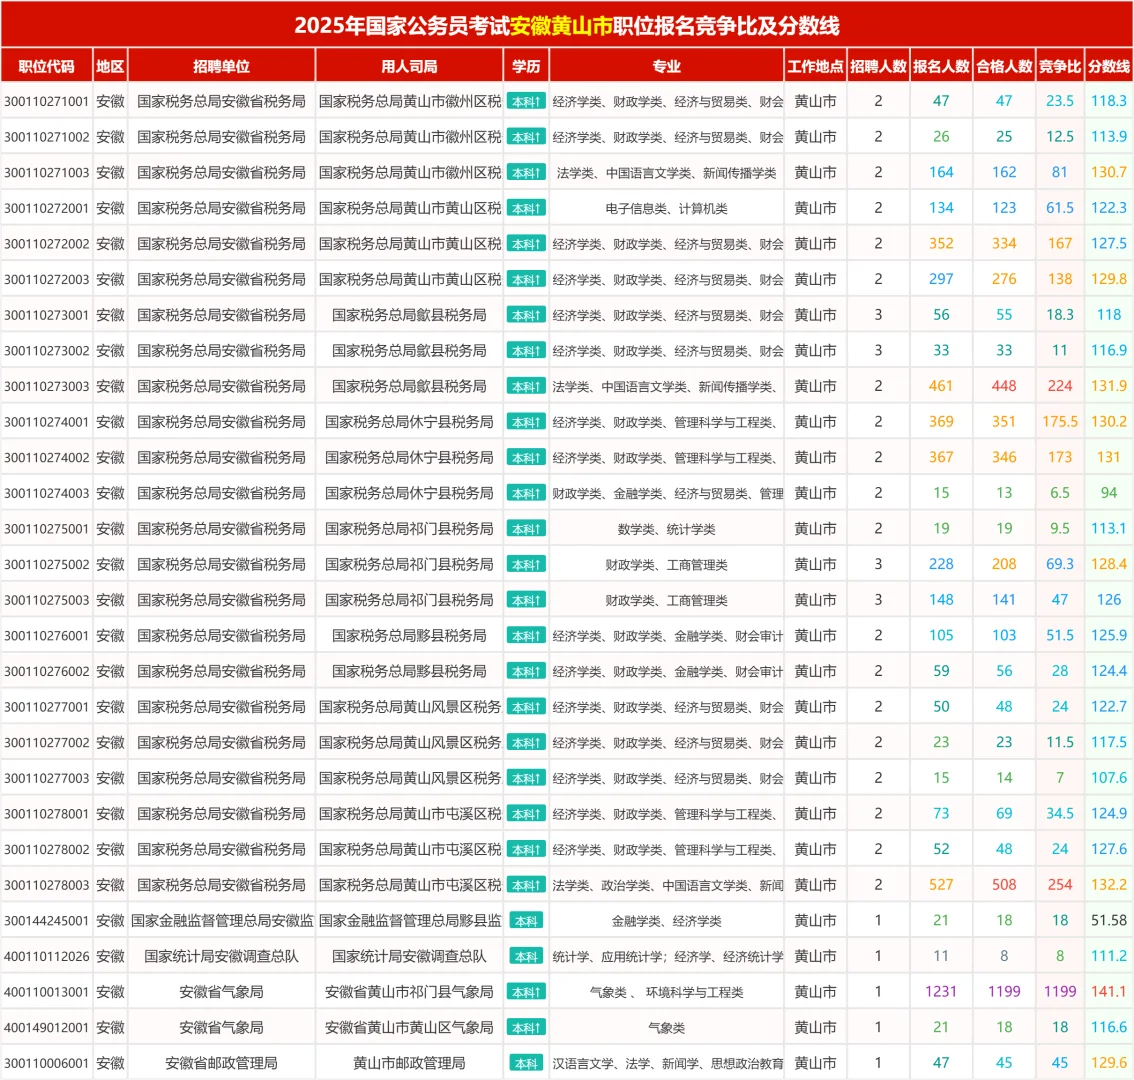The image size is (1134, 1080).
Task: Click the 本科↑ badge in row 400110013001
Action: tap(526, 992)
